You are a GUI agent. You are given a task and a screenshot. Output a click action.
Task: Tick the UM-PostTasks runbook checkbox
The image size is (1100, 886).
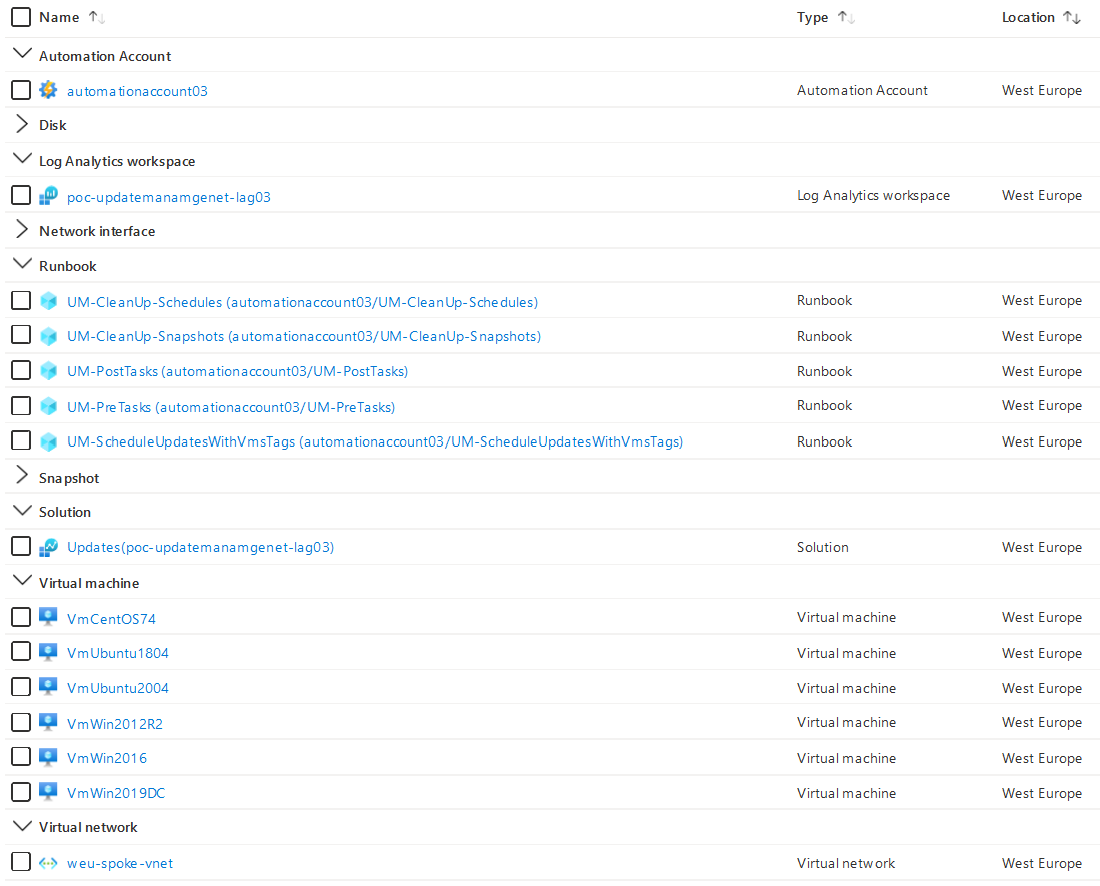(x=21, y=370)
